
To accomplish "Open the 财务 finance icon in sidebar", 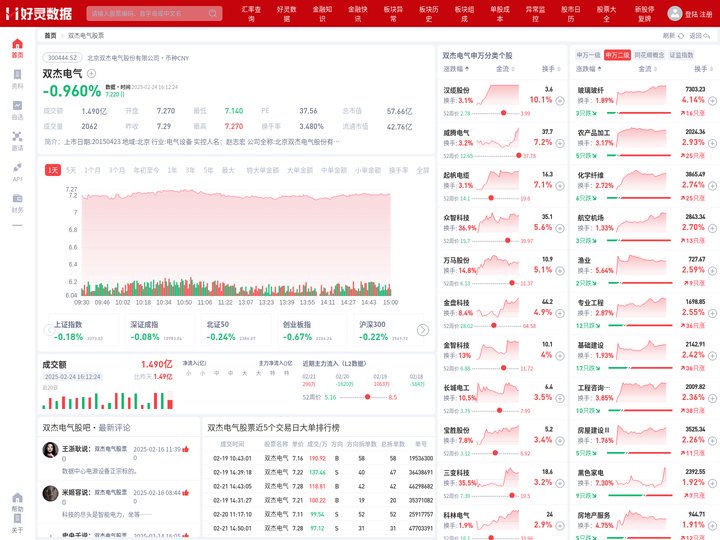I will (x=17, y=198).
